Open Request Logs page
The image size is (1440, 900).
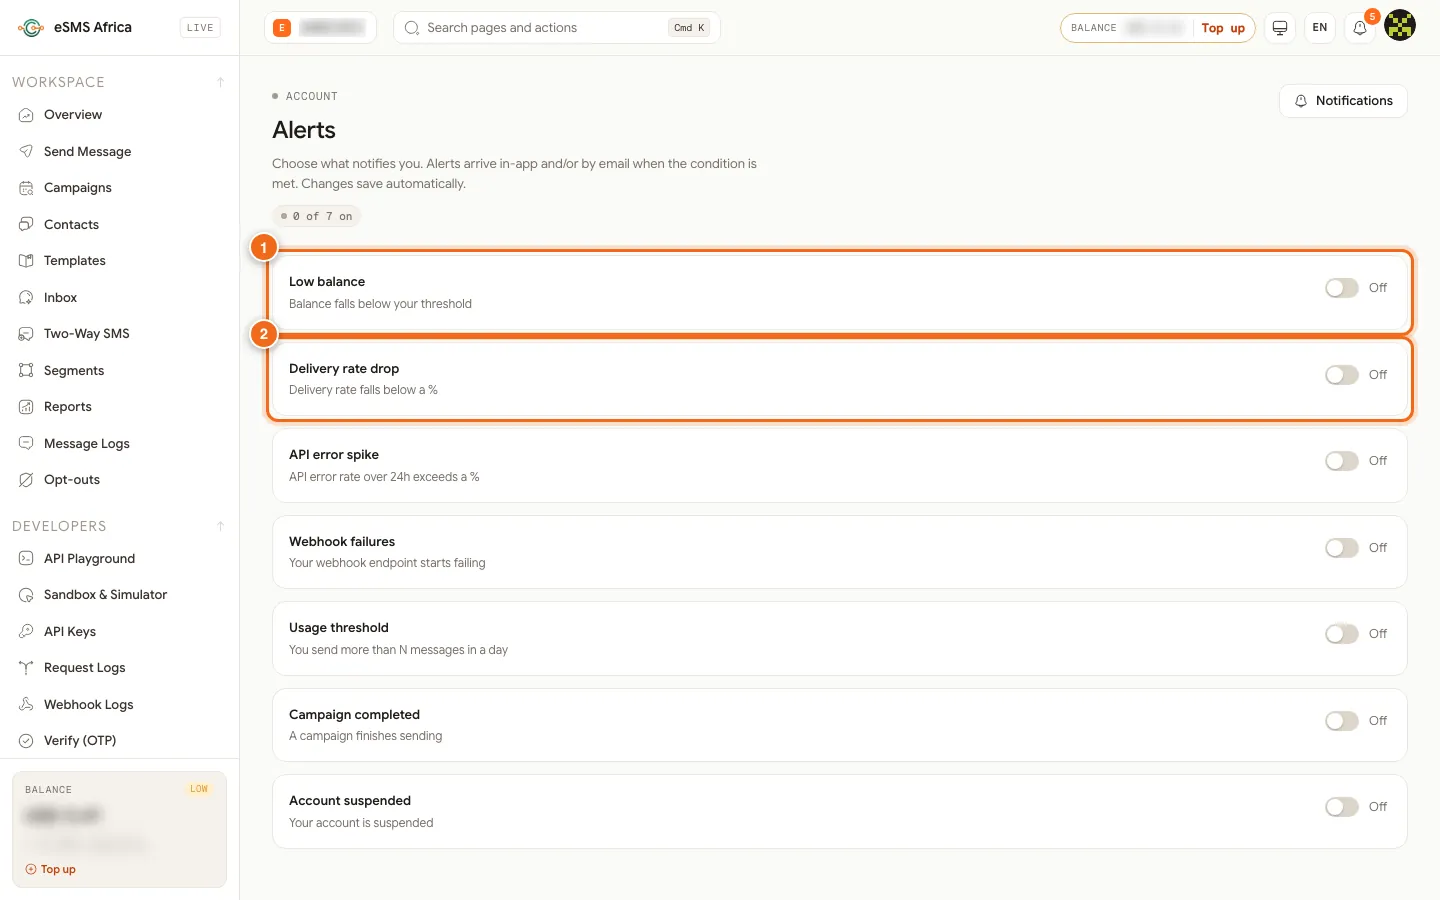pyautogui.click(x=119, y=668)
